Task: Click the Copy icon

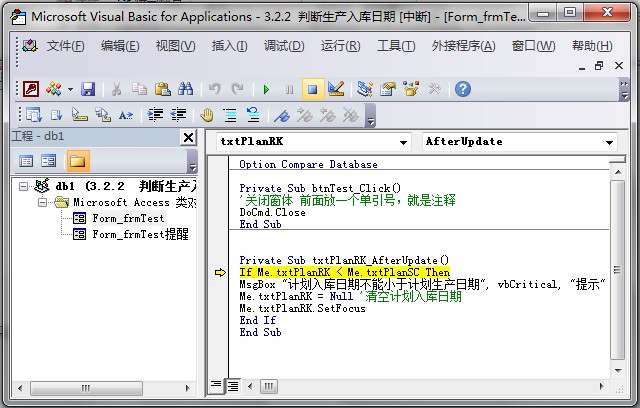Action: tap(140, 89)
